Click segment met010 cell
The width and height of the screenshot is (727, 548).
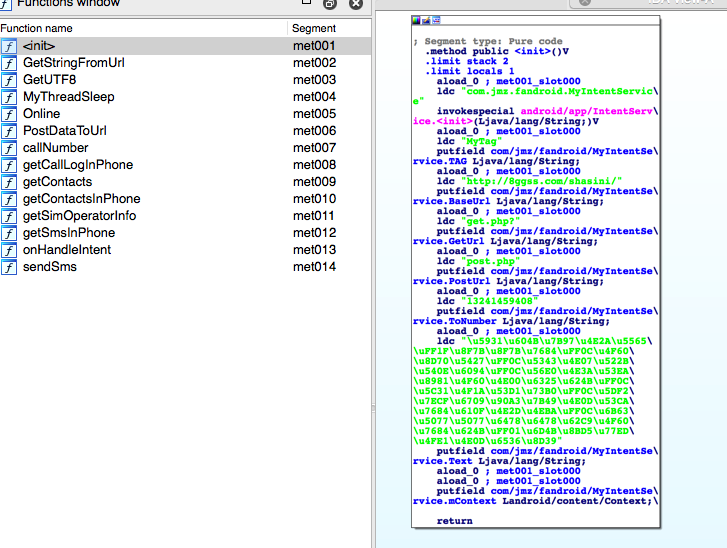[314, 199]
